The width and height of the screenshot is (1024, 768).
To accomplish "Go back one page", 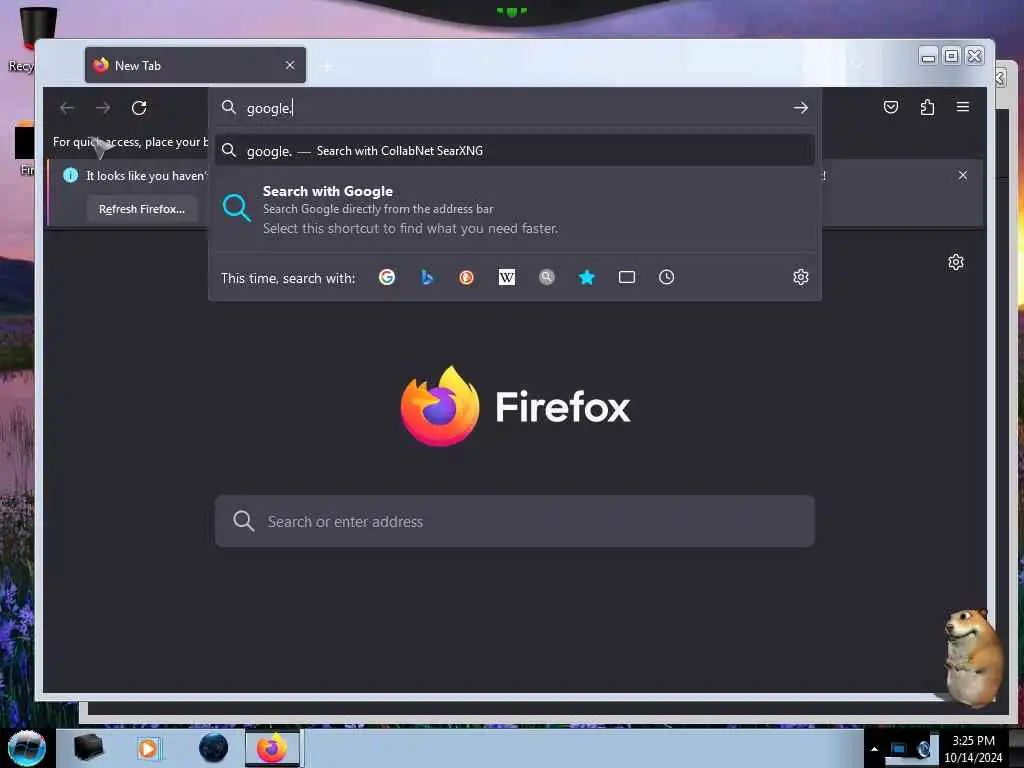I will click(67, 108).
